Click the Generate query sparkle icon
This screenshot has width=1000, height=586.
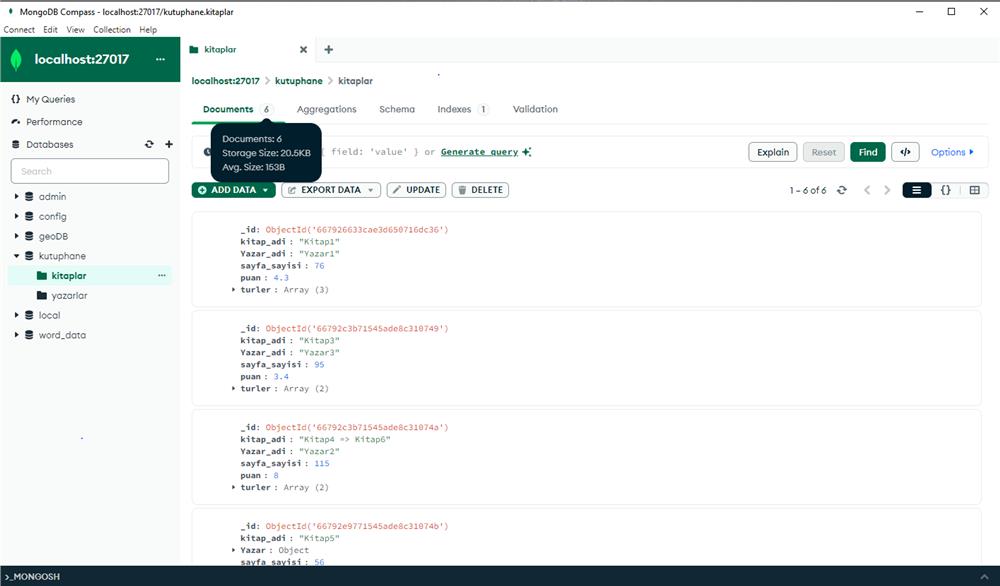tap(526, 152)
